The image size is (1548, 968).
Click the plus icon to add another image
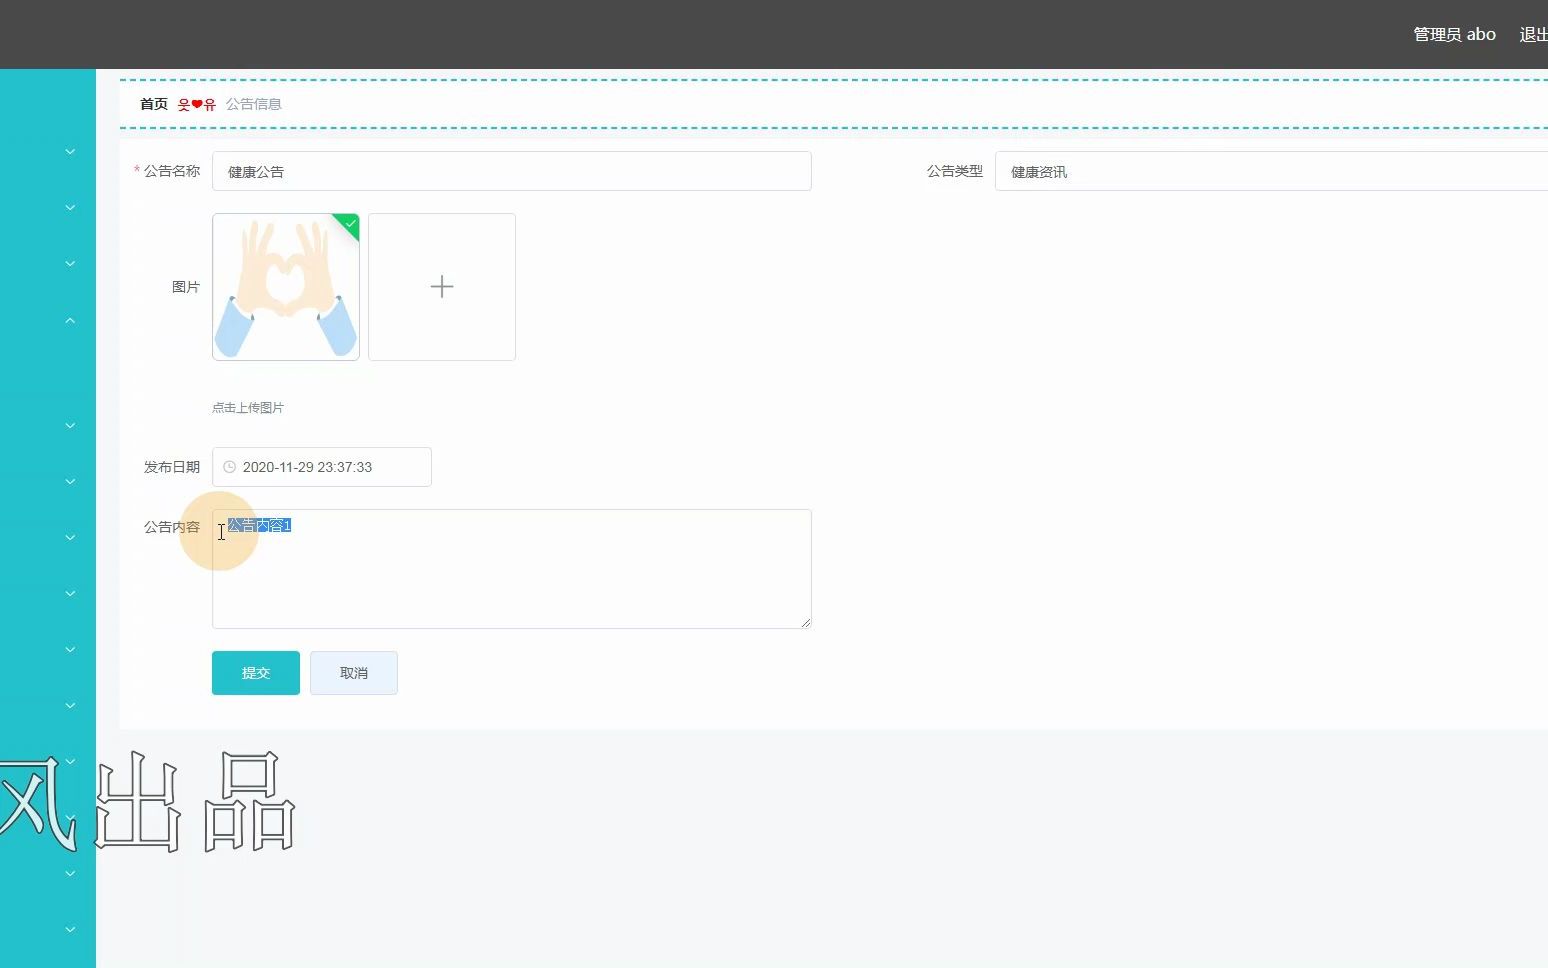pos(441,287)
